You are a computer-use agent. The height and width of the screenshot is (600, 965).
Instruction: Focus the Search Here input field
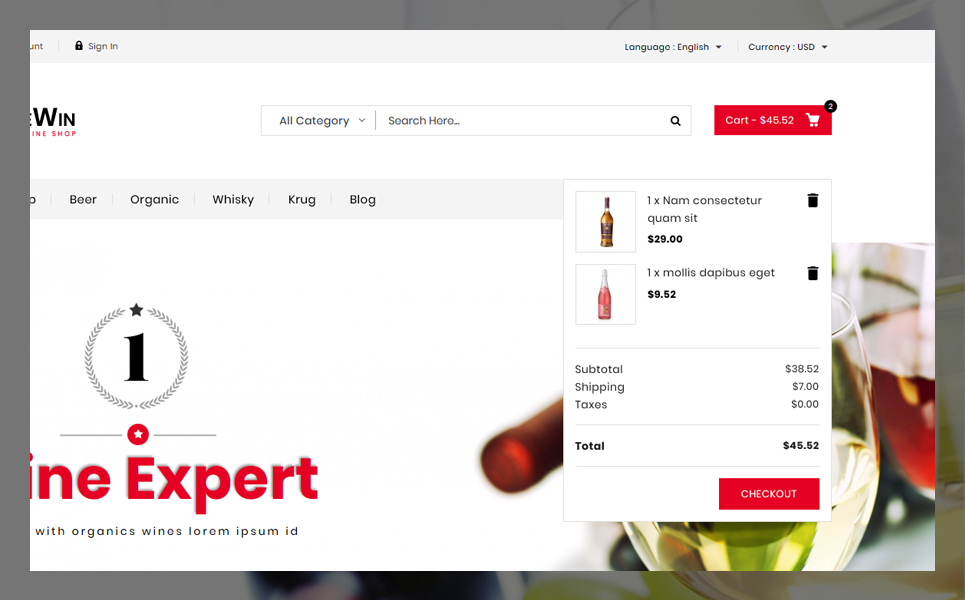coord(523,121)
